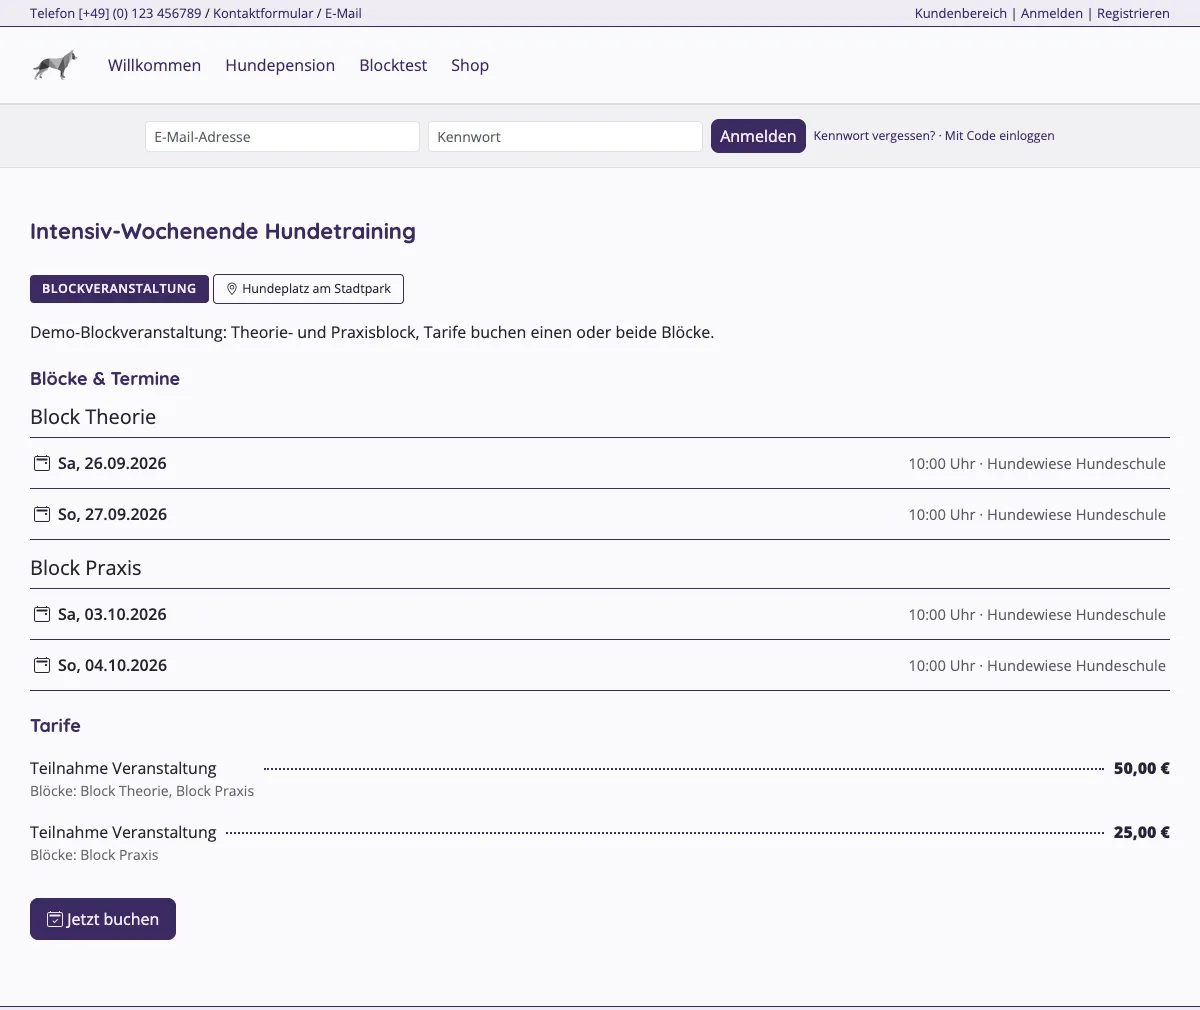
Task: Click the 'Blöcke: Block Praxis' text
Action: [x=94, y=855]
